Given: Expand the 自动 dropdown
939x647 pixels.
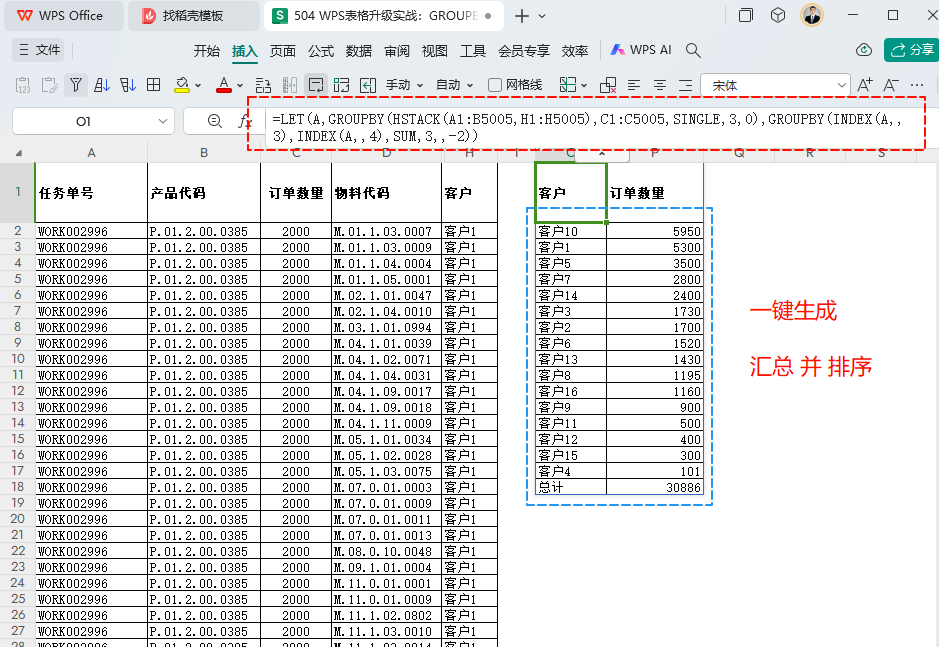Looking at the screenshot, I should point(470,85).
